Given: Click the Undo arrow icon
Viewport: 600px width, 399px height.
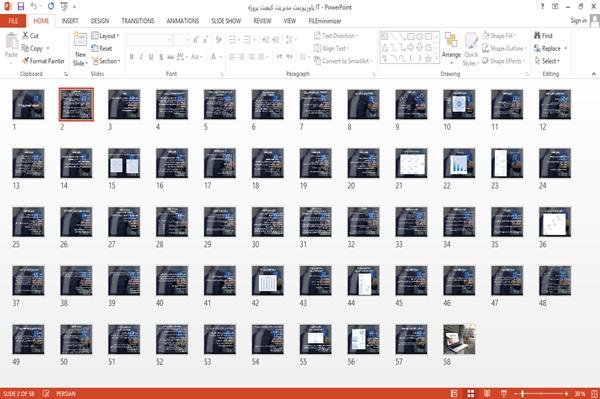Looking at the screenshot, I should [x=34, y=7].
